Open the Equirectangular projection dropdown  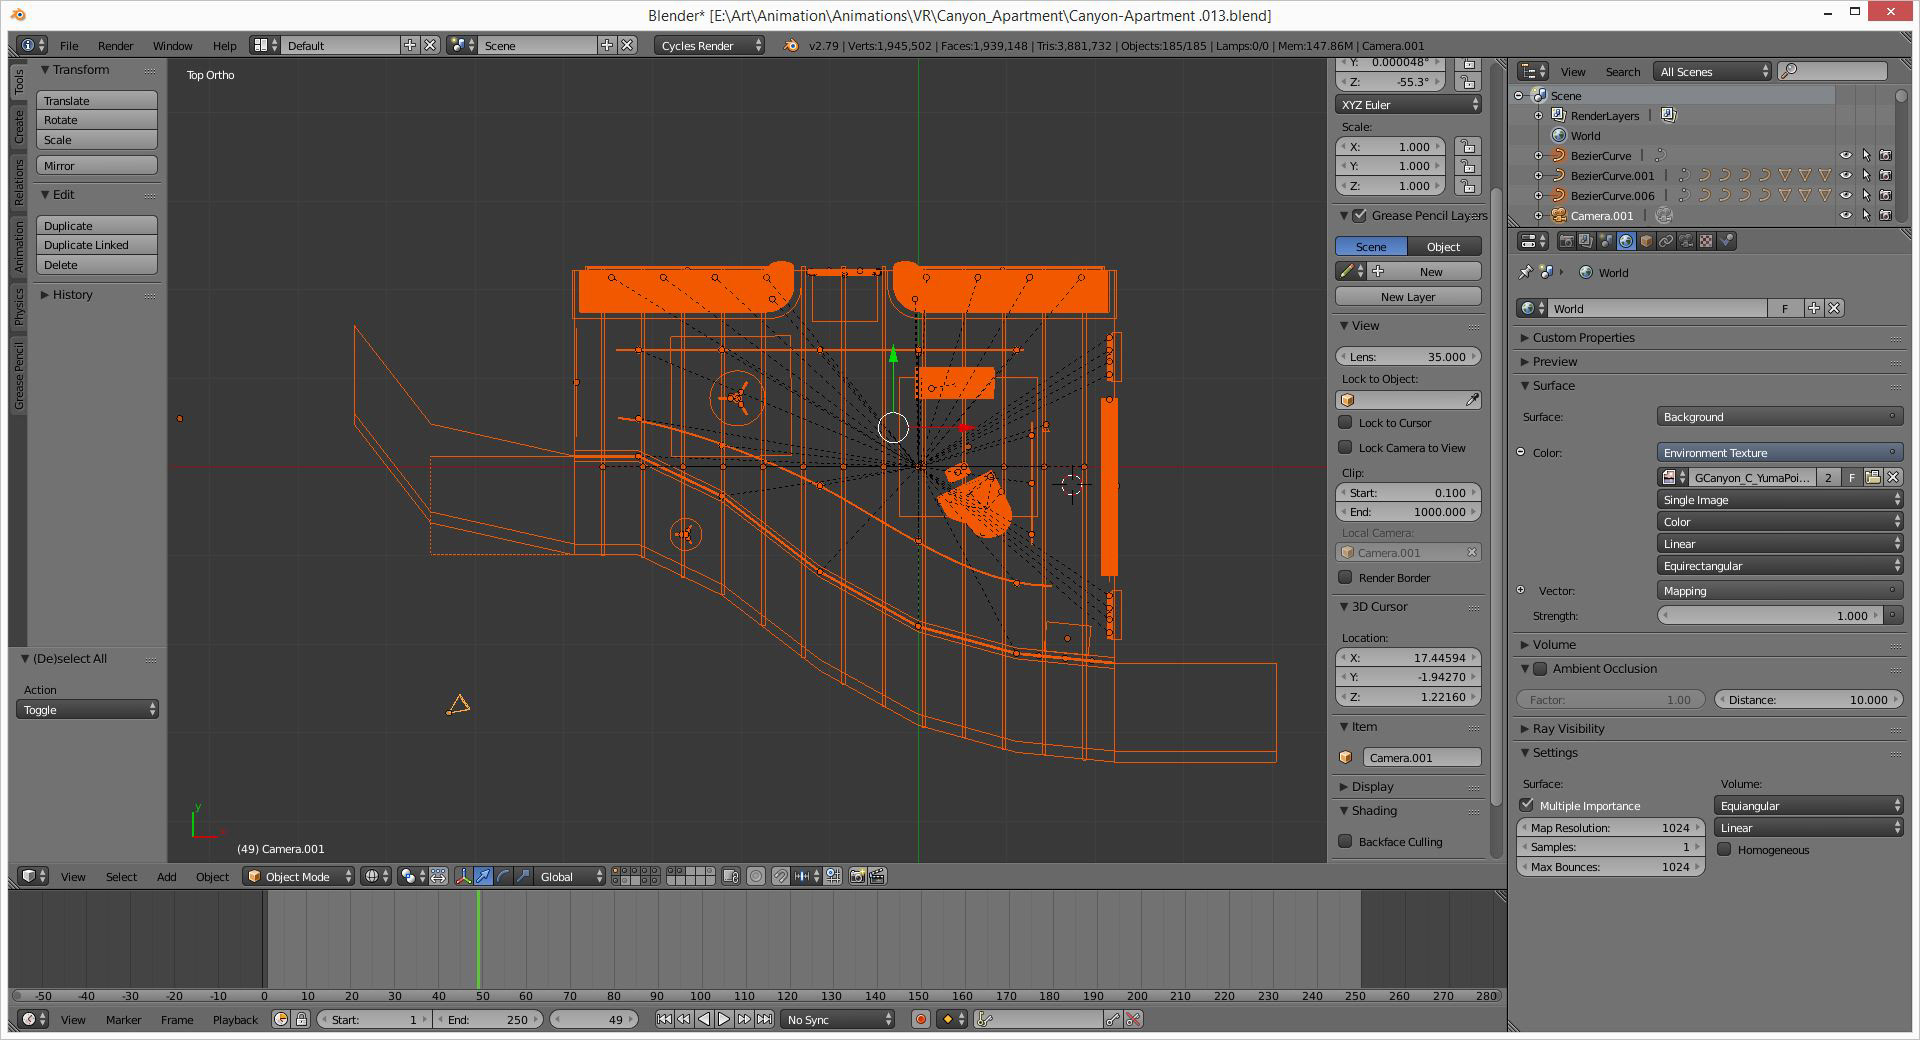1780,566
